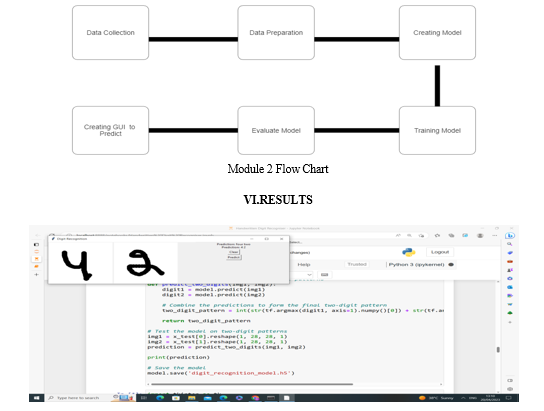Open Bing chat in the Edge sidebar
This screenshot has height=411, width=544.
pyautogui.click(x=510, y=236)
